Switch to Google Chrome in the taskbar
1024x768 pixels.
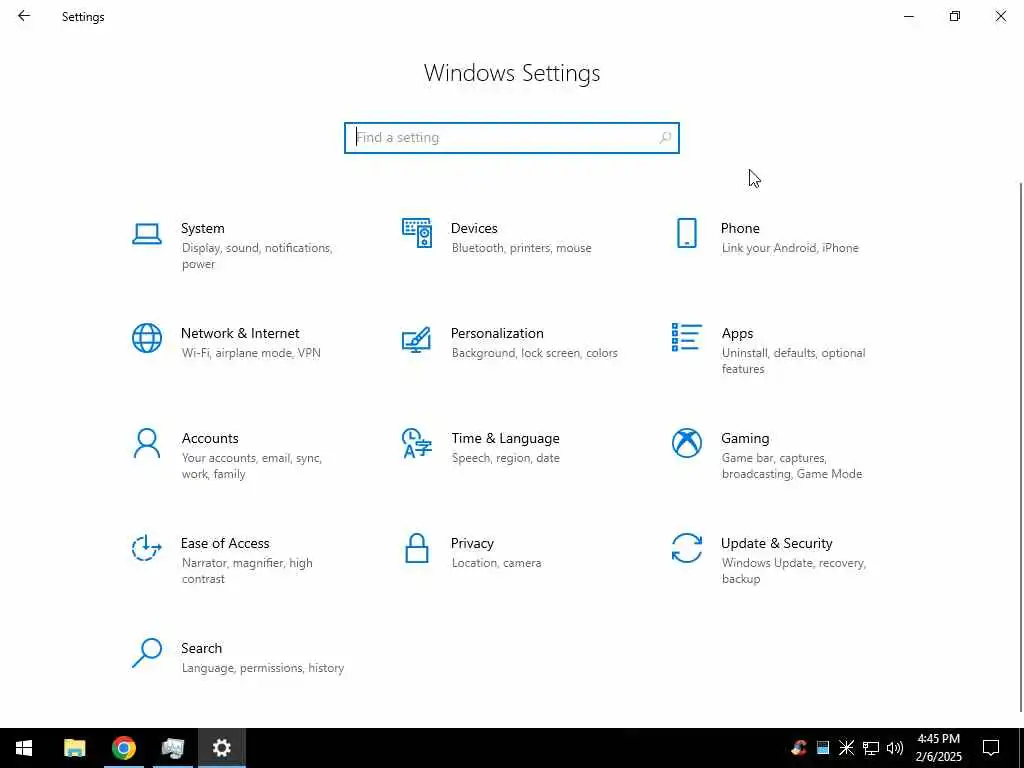(x=123, y=748)
